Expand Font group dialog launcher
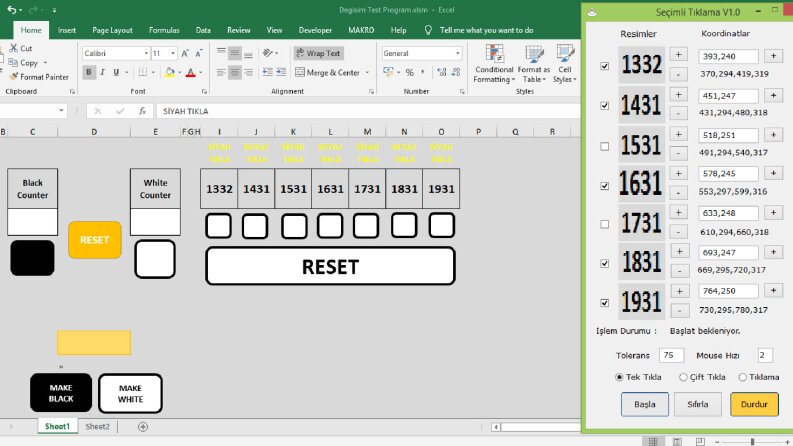This screenshot has height=446, width=793. [204, 92]
